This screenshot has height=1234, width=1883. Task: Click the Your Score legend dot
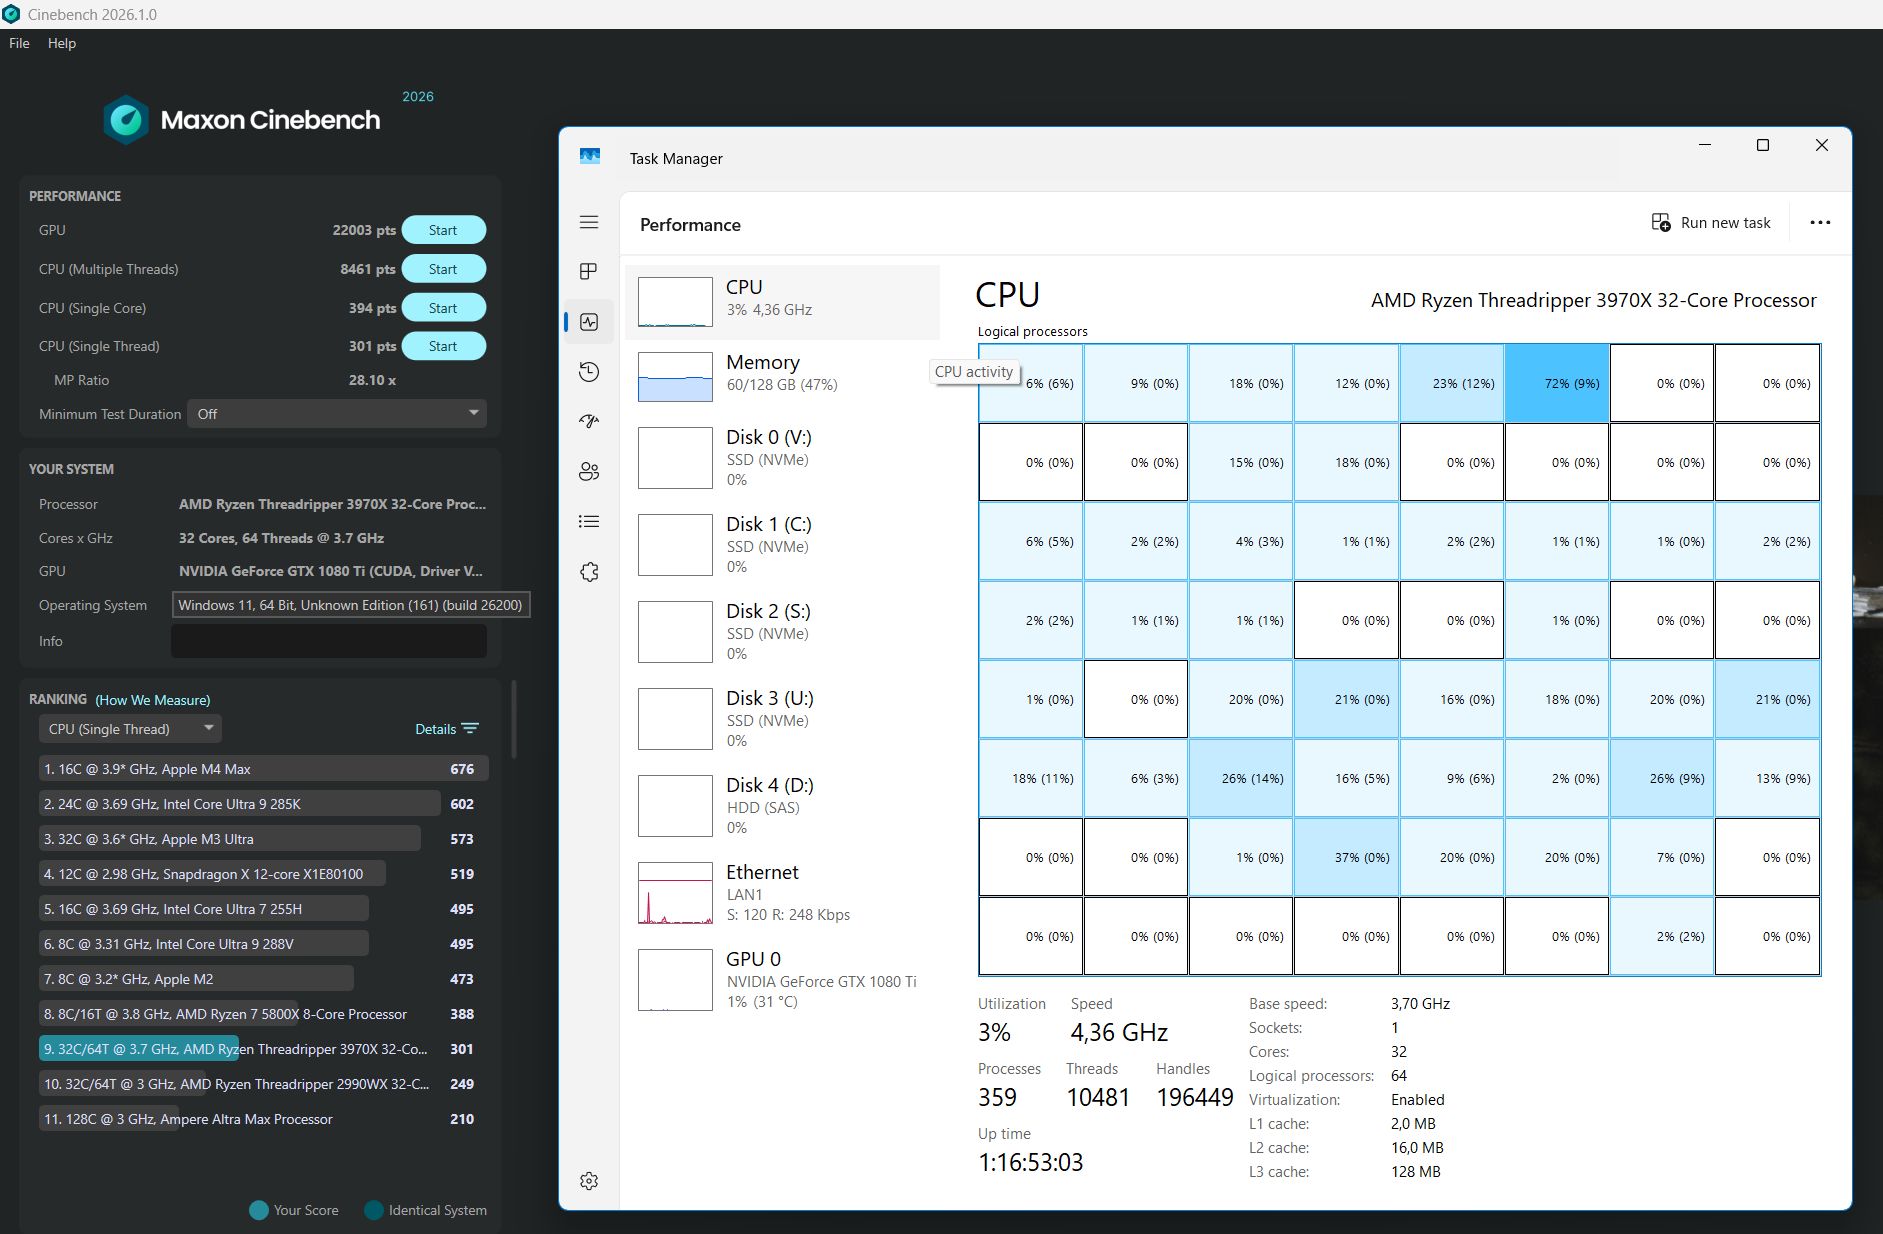pyautogui.click(x=259, y=1210)
